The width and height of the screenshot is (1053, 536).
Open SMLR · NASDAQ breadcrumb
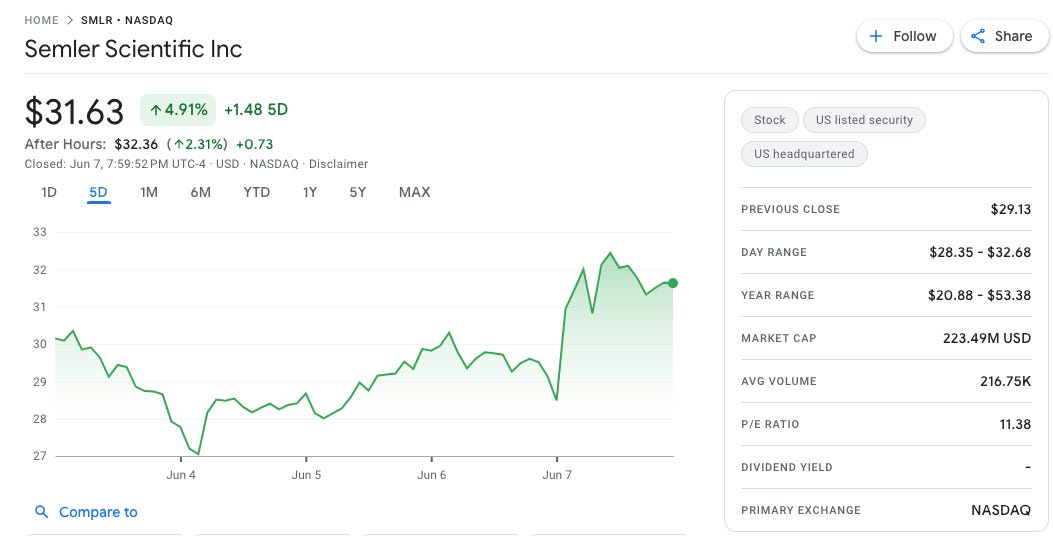(x=127, y=20)
